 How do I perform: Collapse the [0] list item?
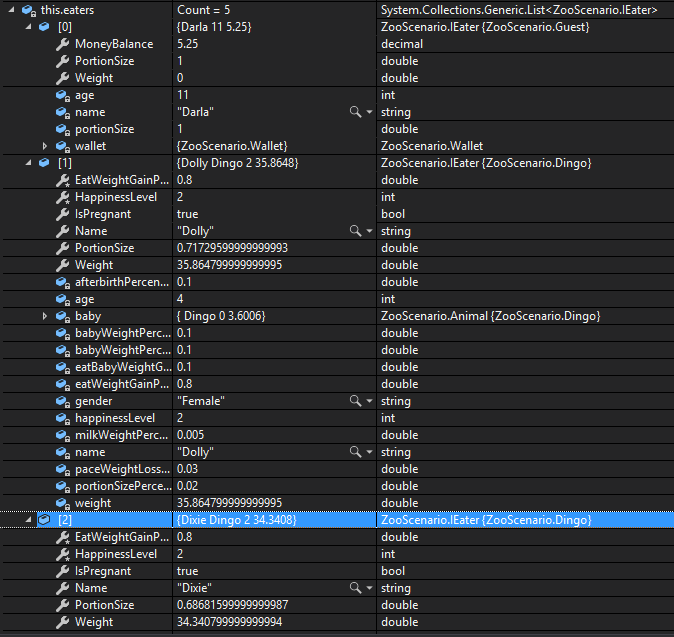(28, 27)
